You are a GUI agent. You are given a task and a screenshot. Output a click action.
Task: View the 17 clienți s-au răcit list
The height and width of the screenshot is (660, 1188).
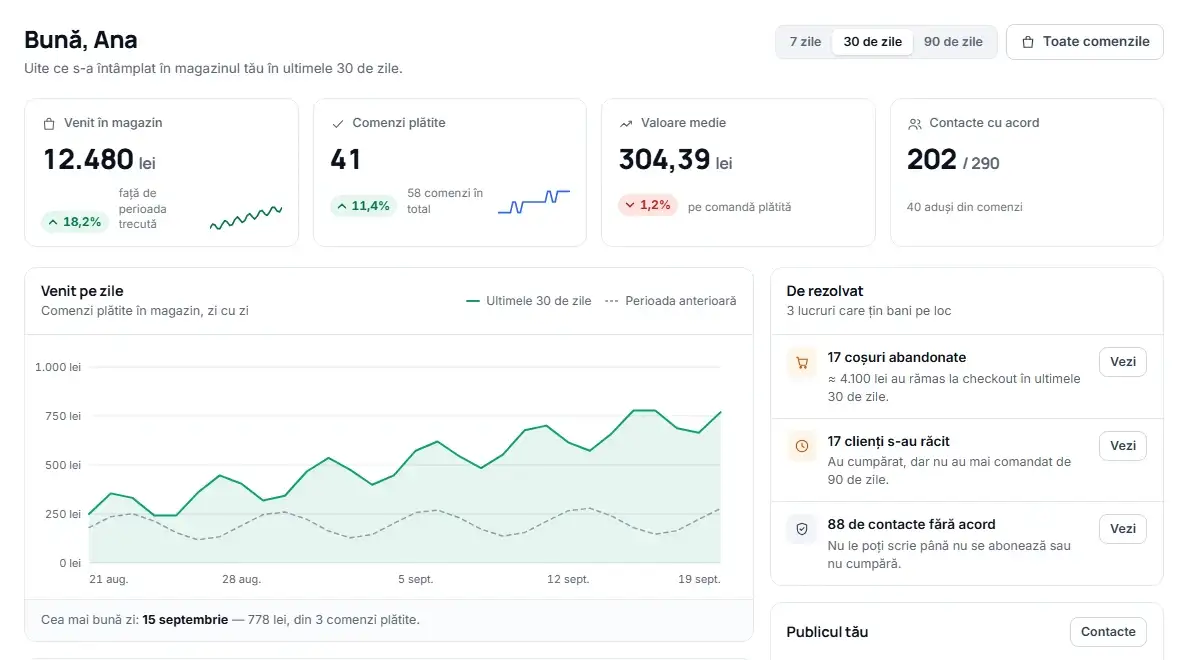click(1123, 446)
